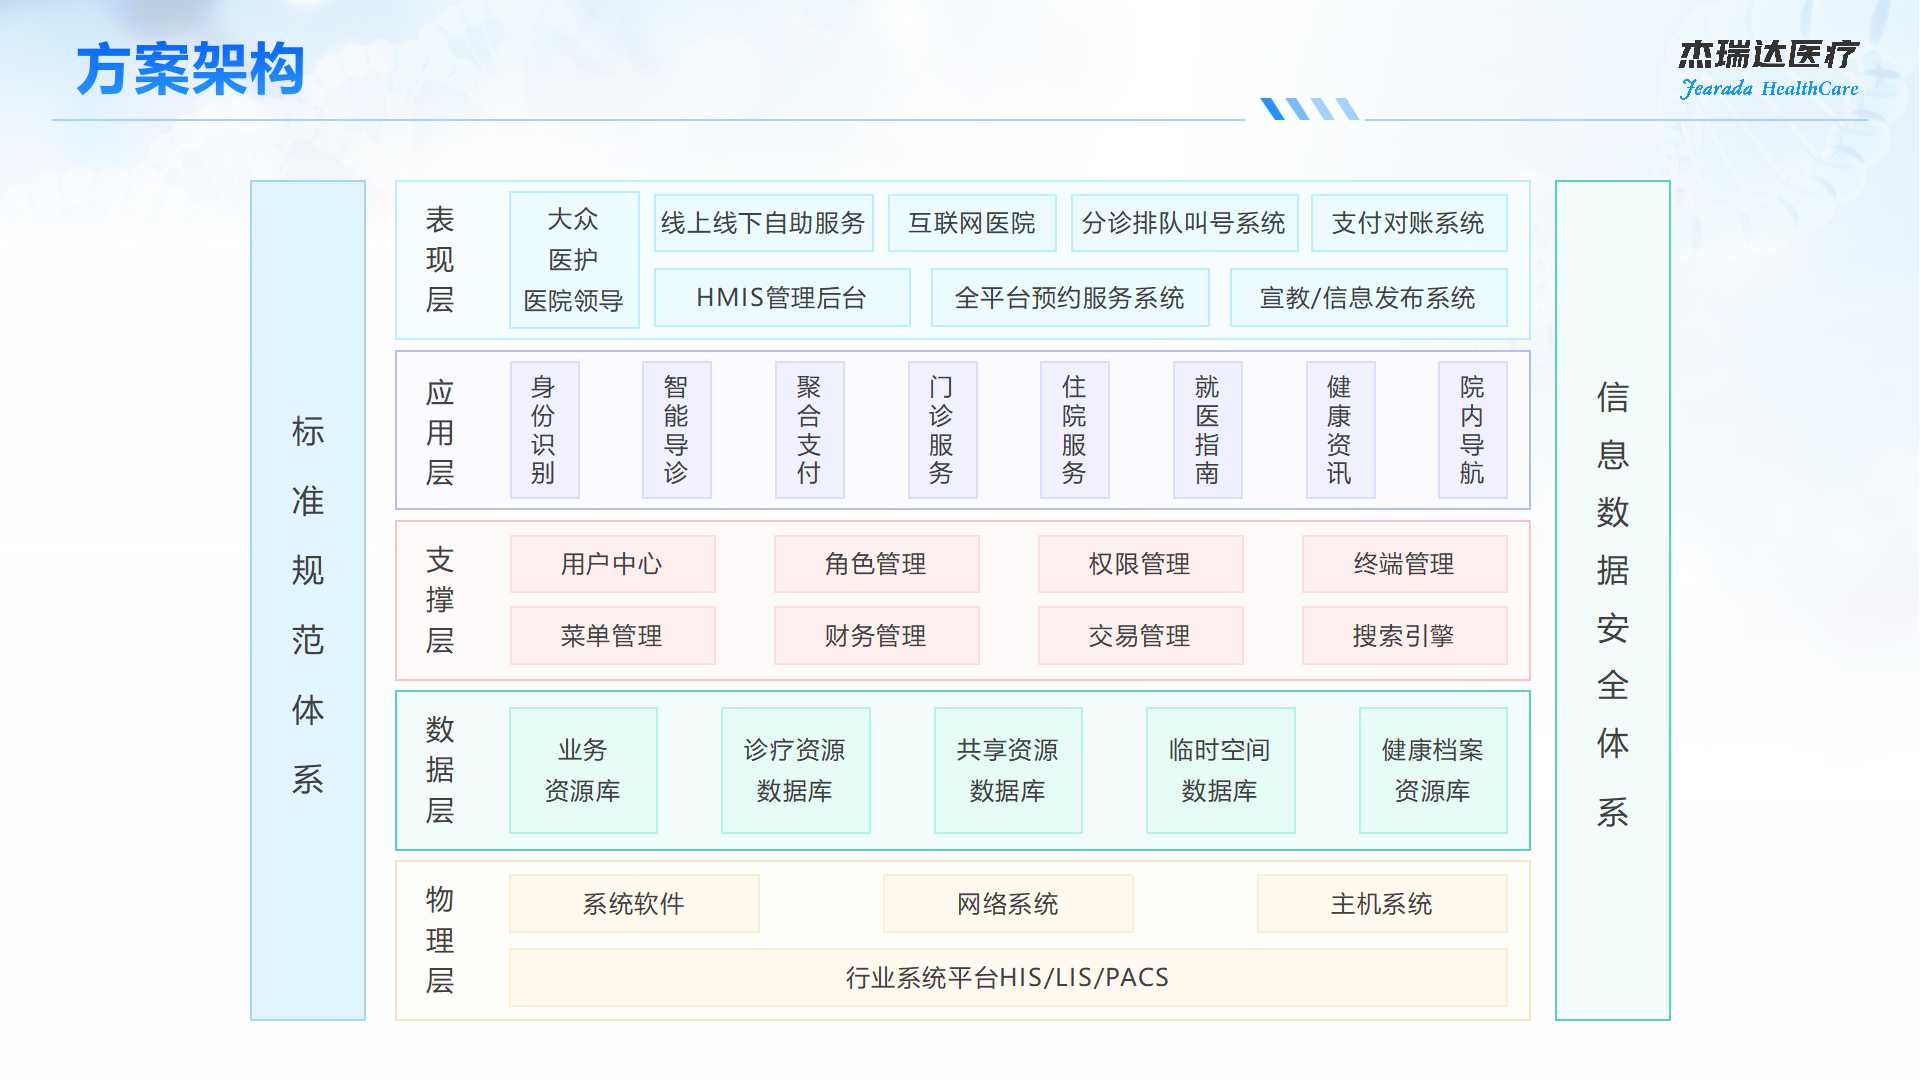
Task: Click the 用户中心 support box
Action: pos(612,564)
